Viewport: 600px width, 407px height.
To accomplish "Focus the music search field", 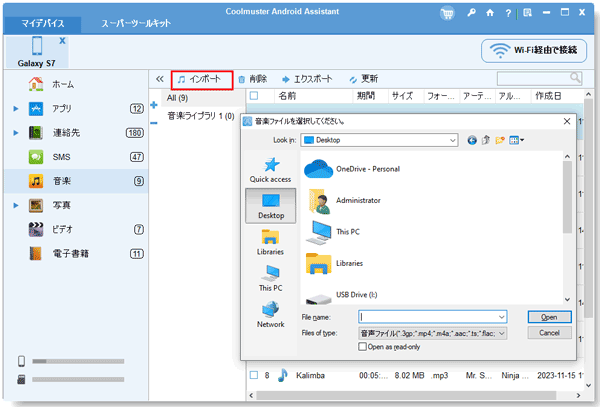I will (534, 78).
